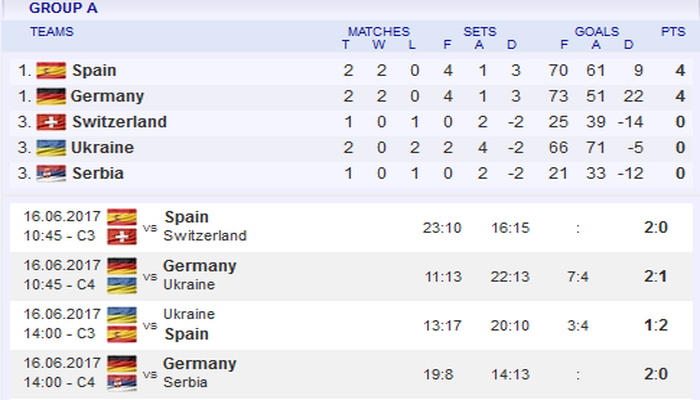This screenshot has width=700, height=400.
Task: Click Switzerland flag in first match row
Action: coord(122,236)
